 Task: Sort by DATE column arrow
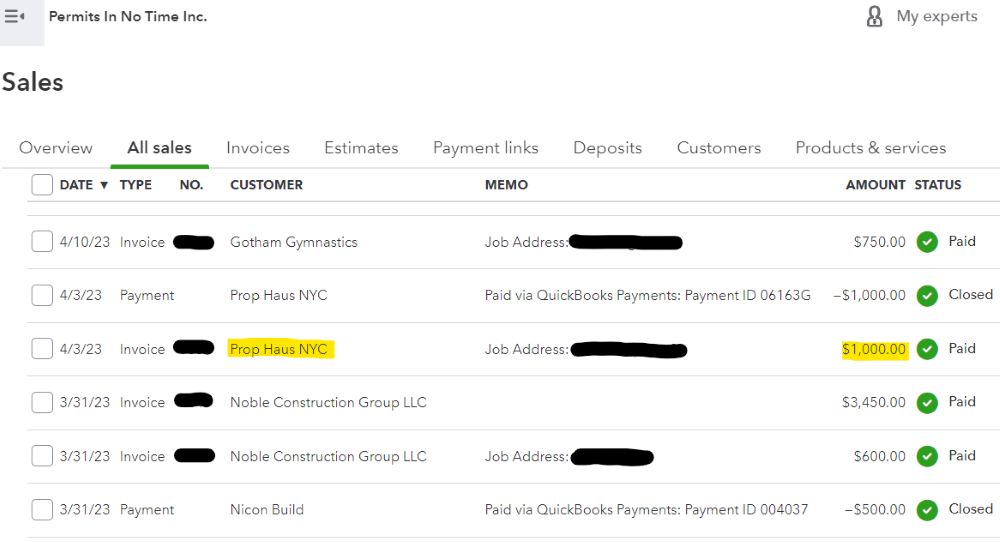[104, 185]
